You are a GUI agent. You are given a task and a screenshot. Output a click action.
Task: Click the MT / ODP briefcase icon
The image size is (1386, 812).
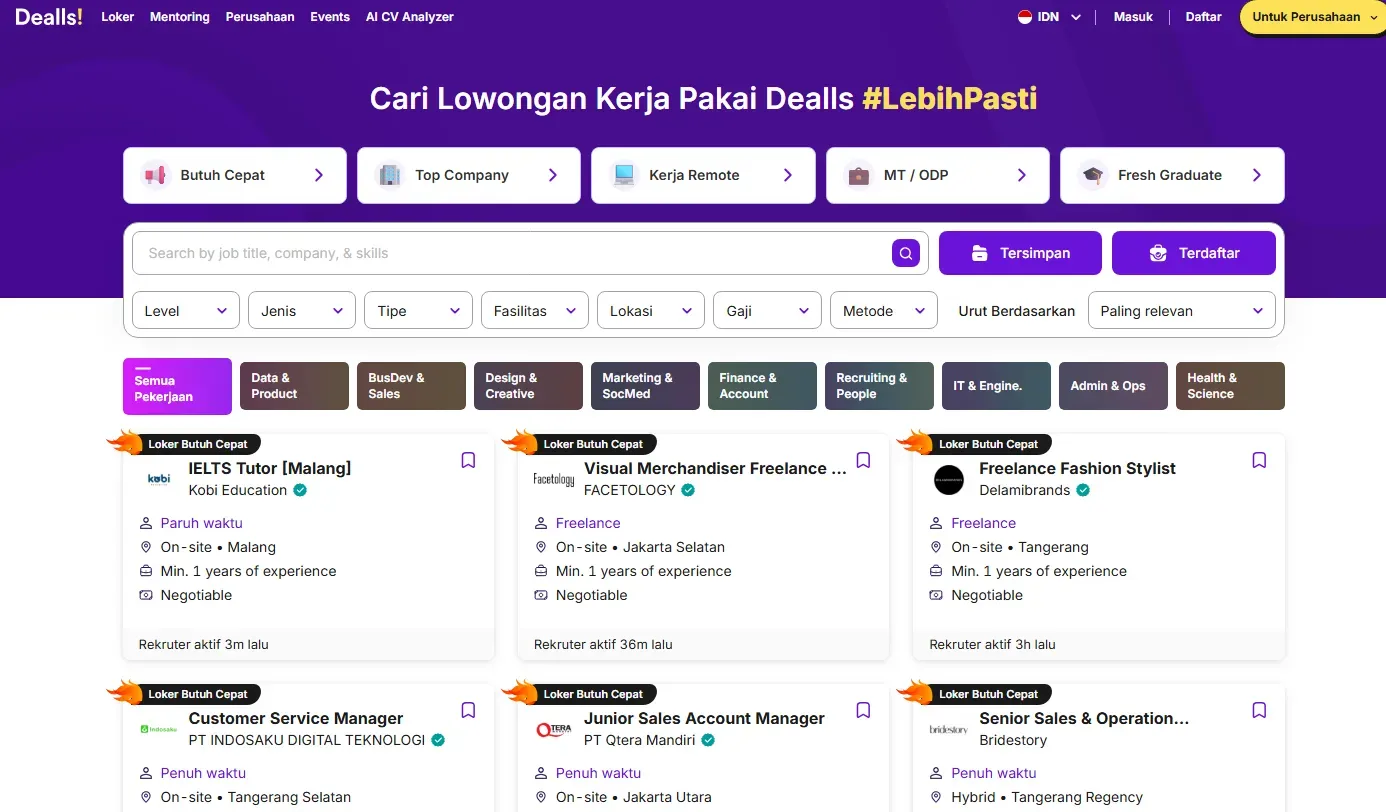(858, 175)
